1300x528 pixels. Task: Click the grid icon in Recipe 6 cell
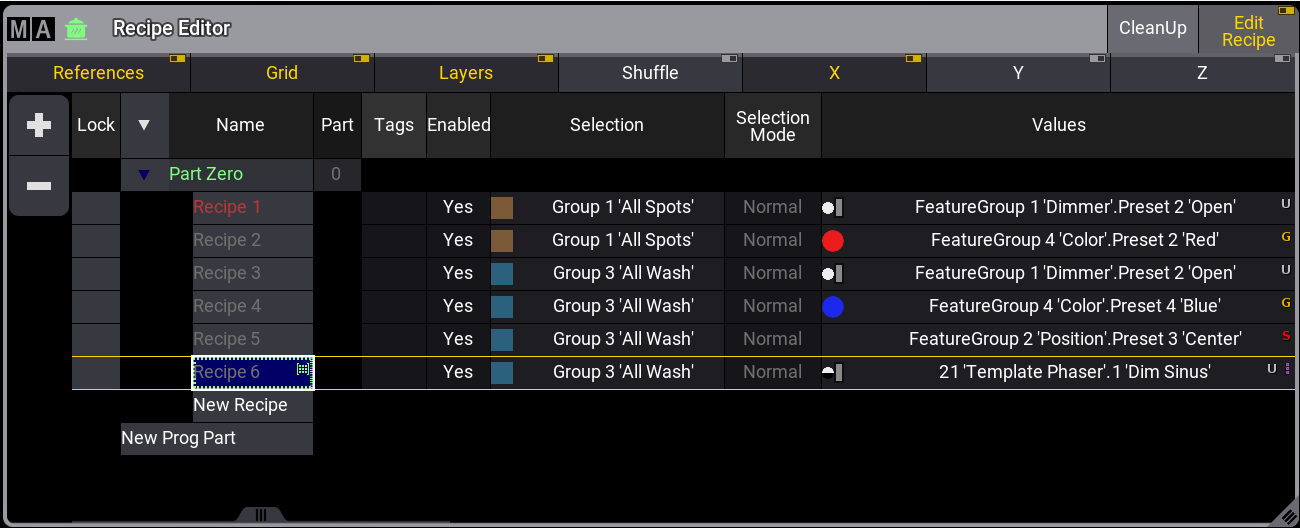[303, 369]
